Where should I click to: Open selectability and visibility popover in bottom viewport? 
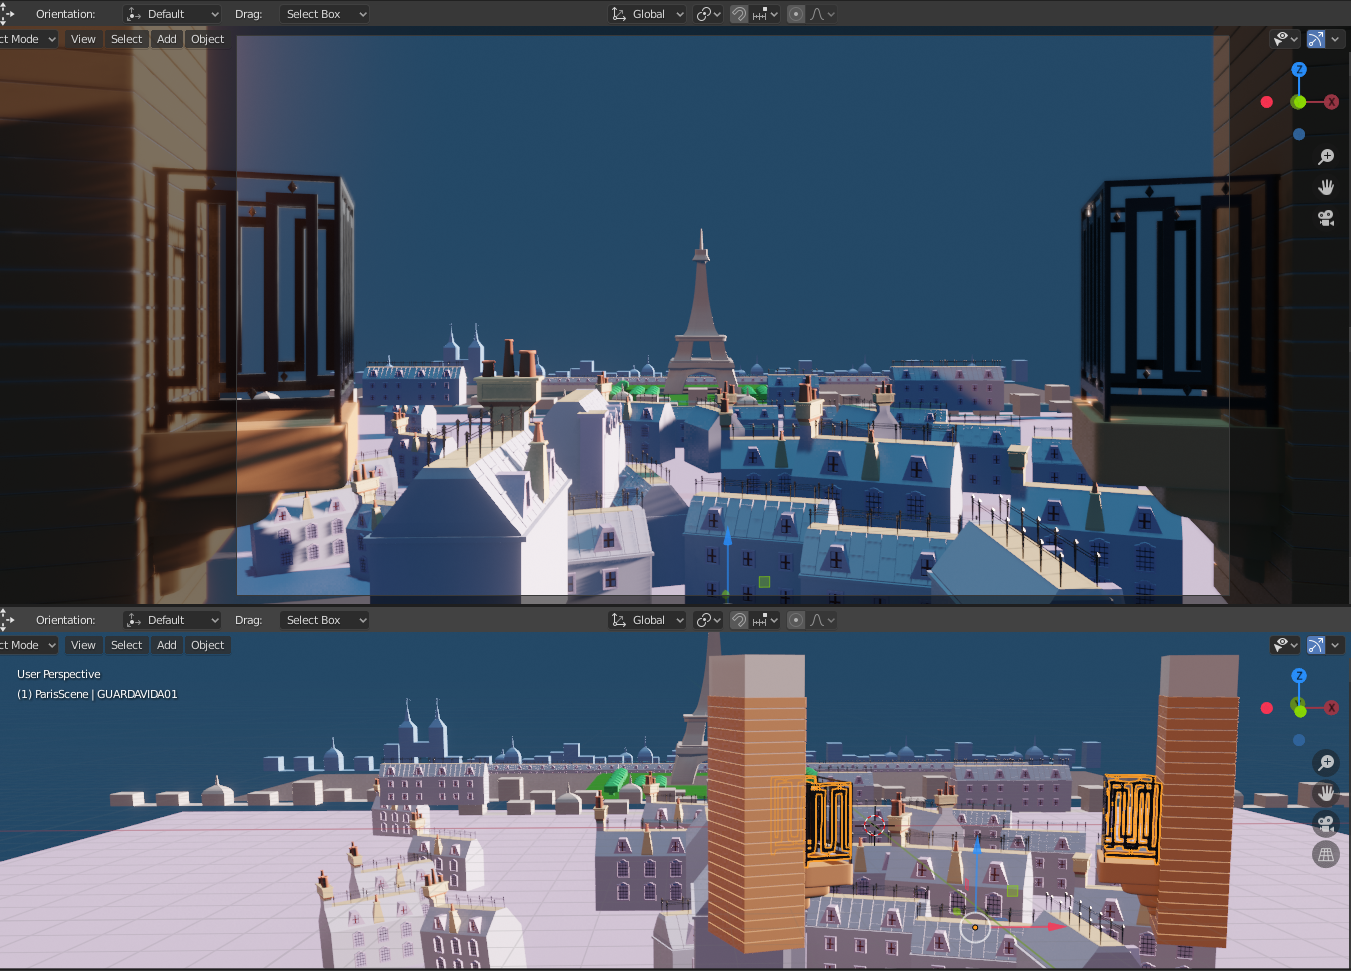click(x=1285, y=645)
